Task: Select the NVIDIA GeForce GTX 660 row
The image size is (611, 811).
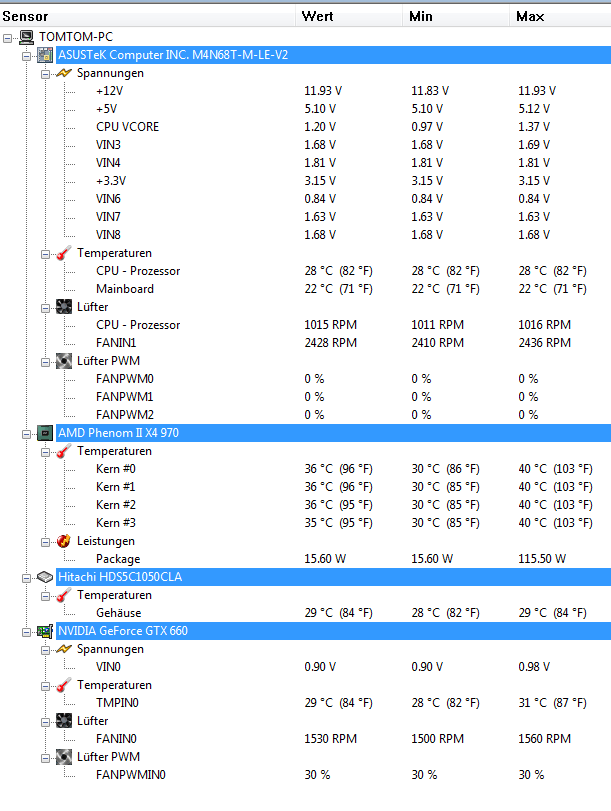Action: [333, 631]
